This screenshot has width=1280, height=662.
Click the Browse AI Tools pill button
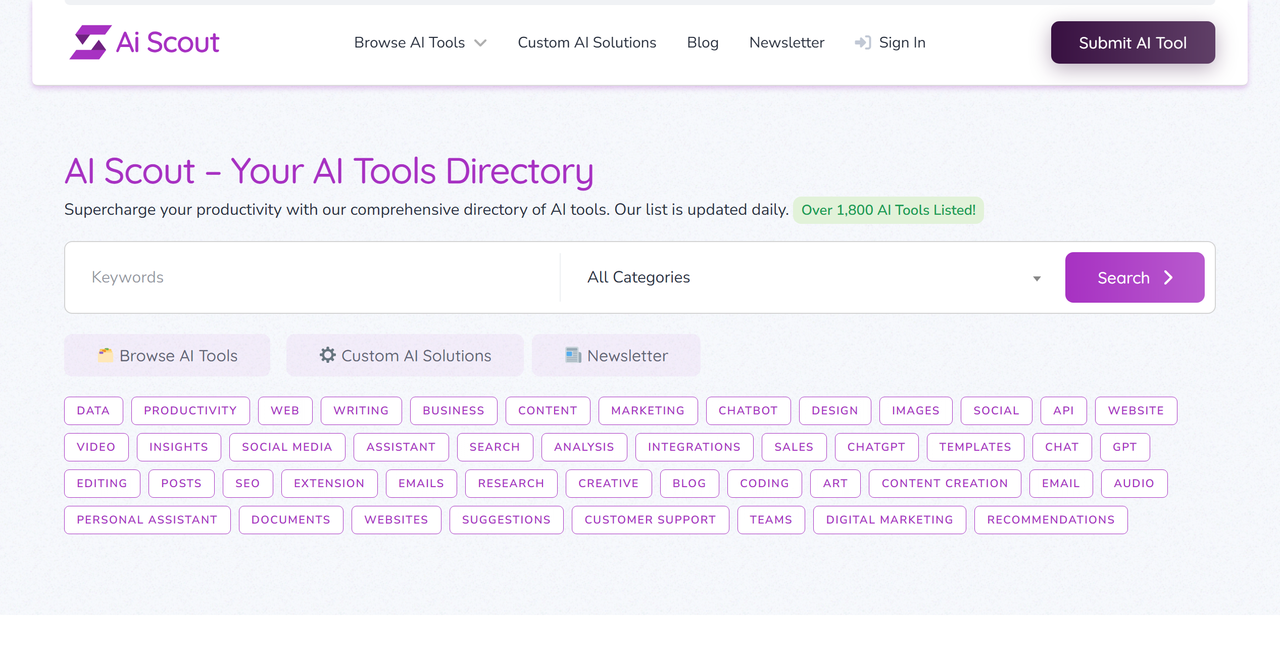coord(167,355)
